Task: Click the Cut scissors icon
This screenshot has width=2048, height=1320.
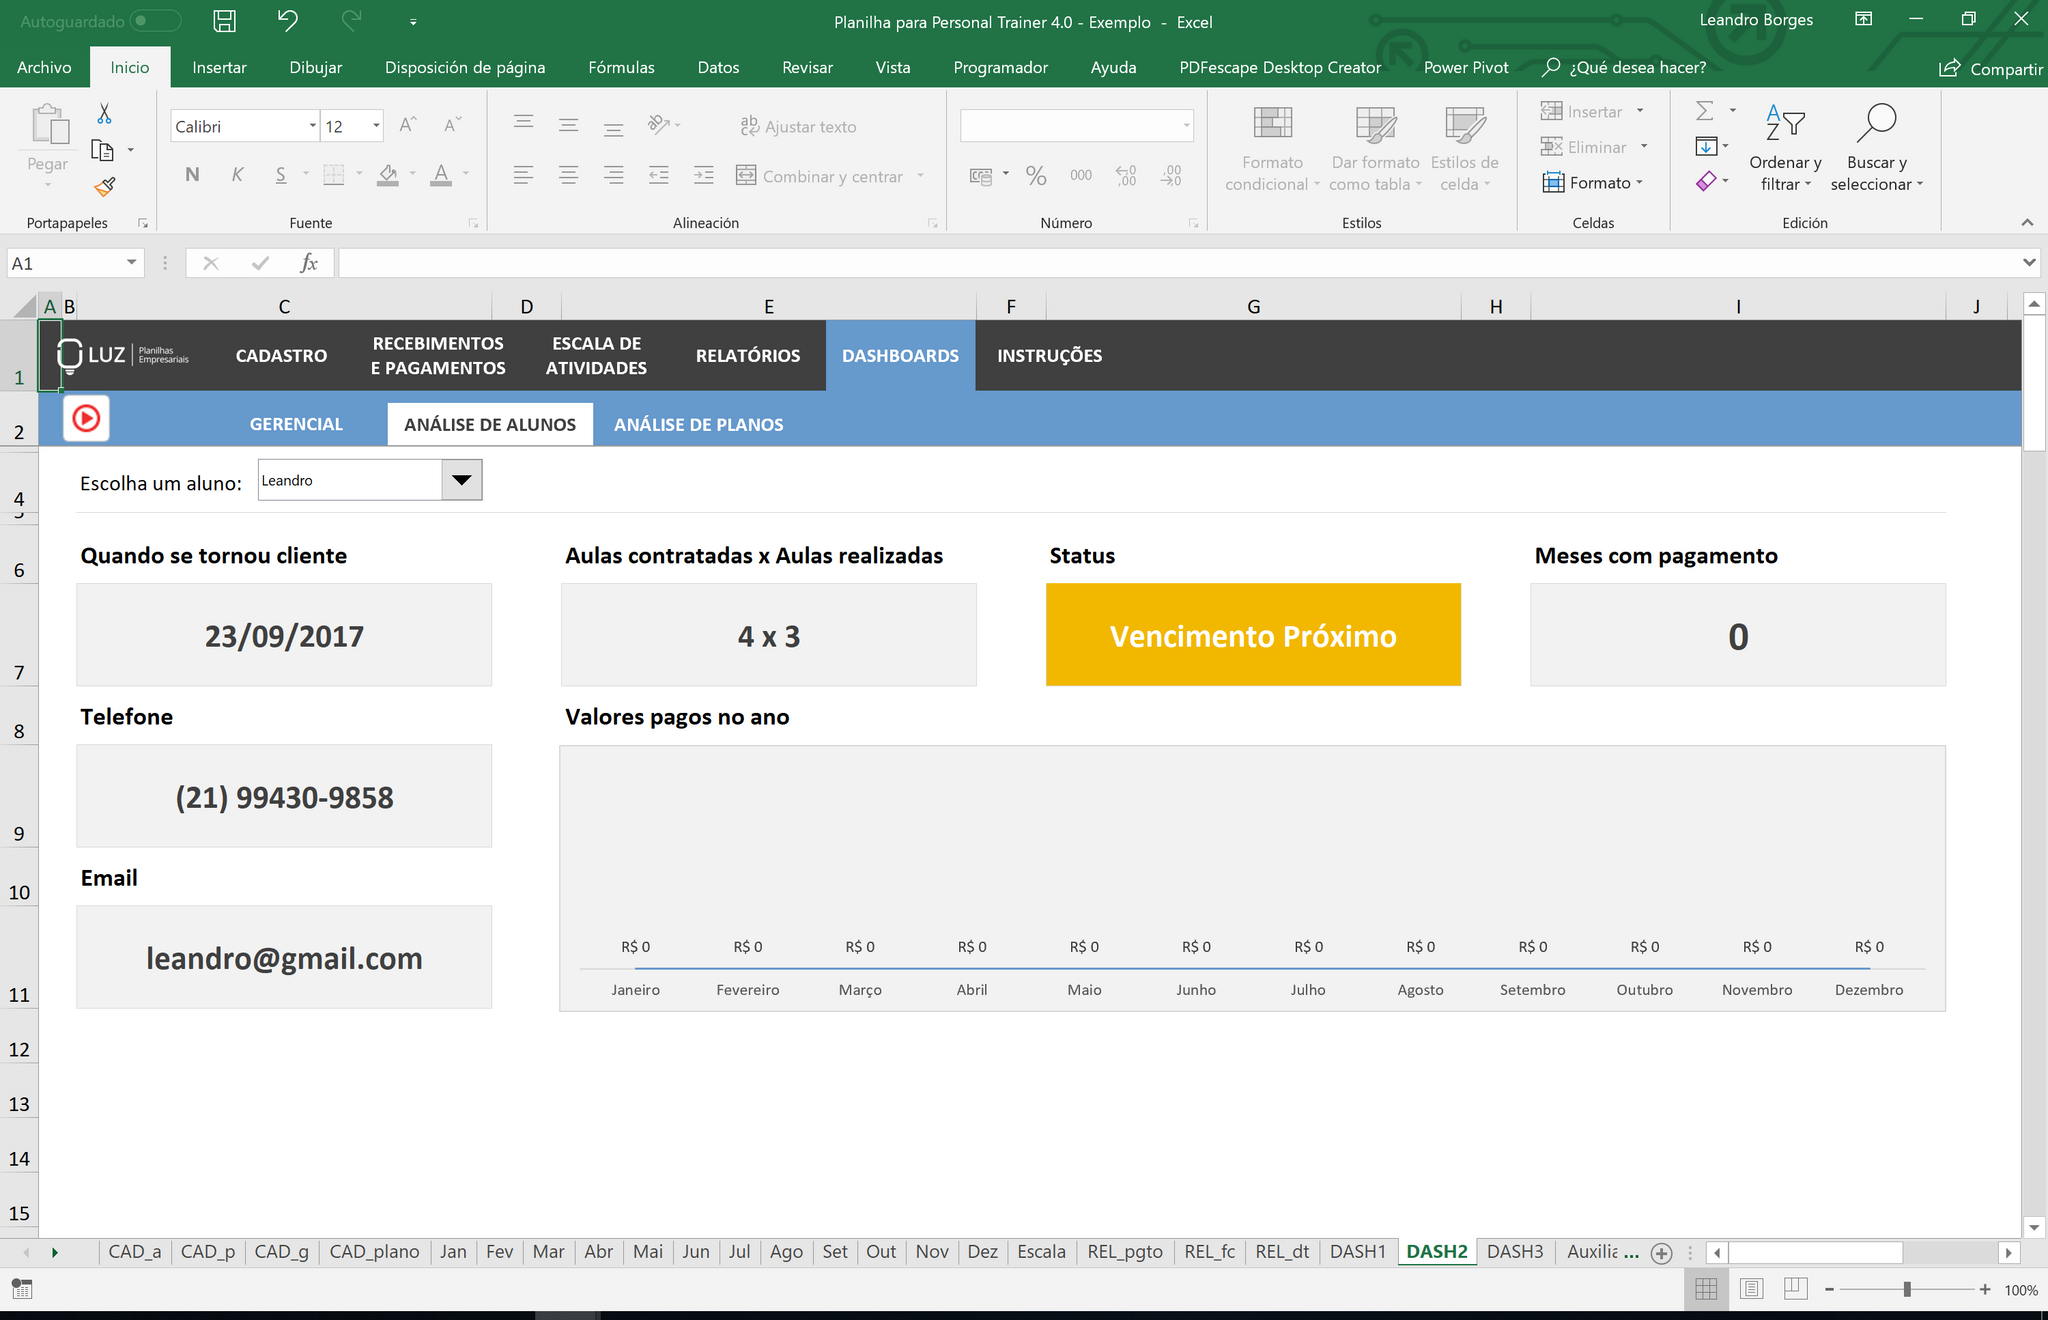Action: [x=104, y=113]
